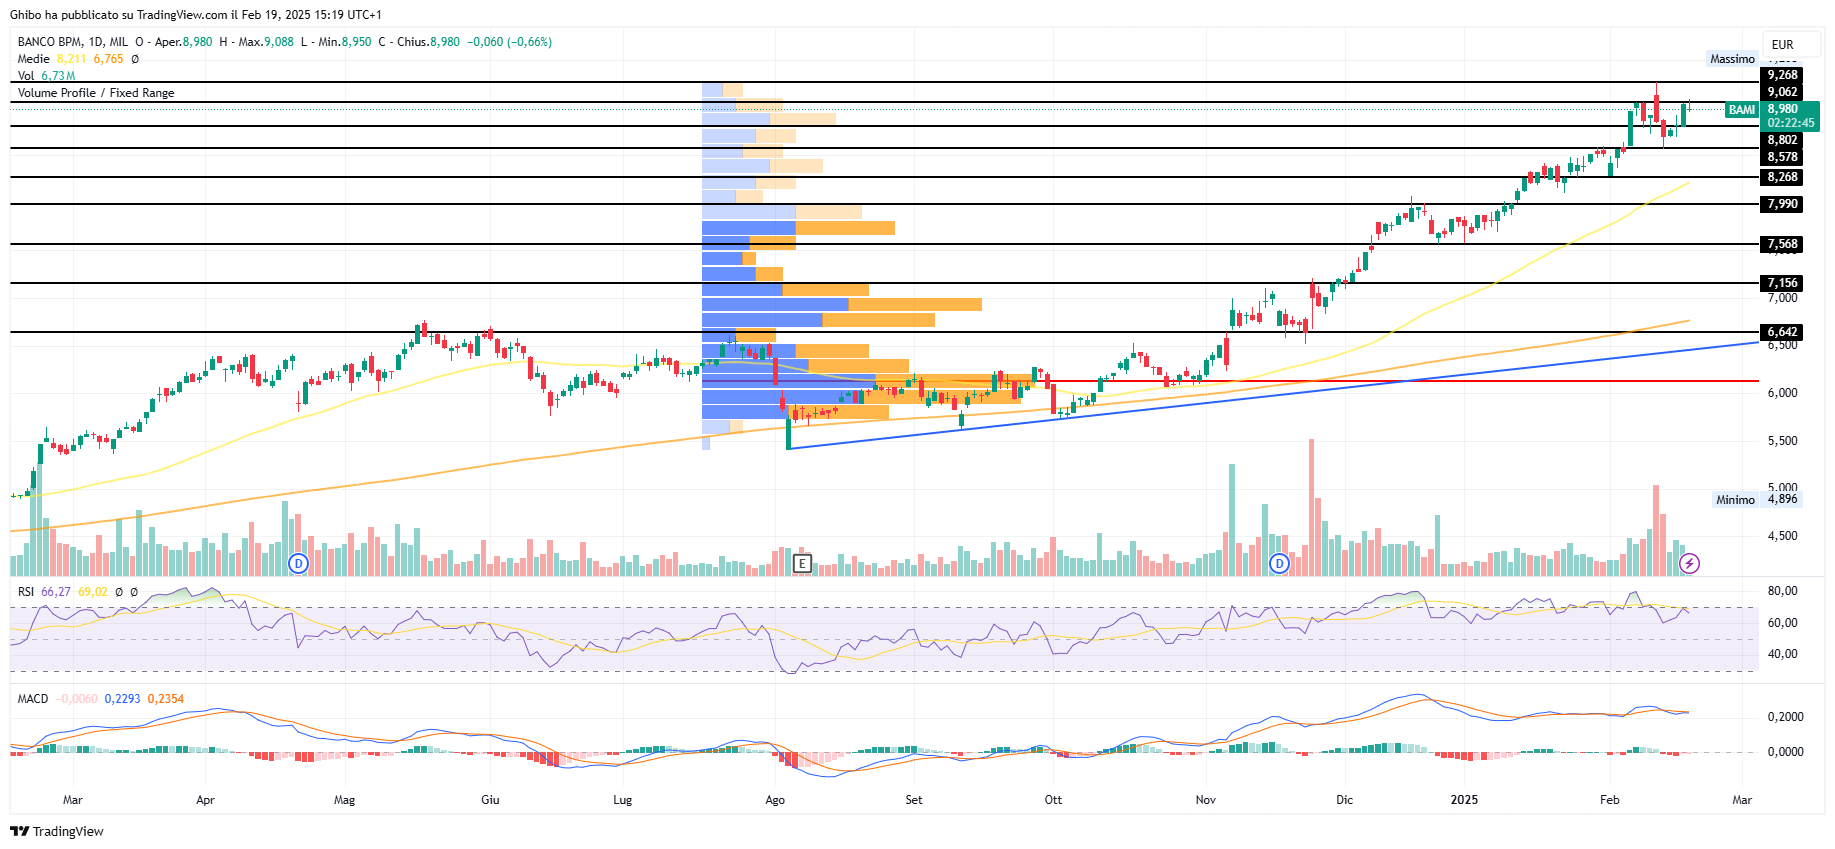Click the Minimo low price tag
This screenshot has width=1835, height=849.
tap(1735, 500)
